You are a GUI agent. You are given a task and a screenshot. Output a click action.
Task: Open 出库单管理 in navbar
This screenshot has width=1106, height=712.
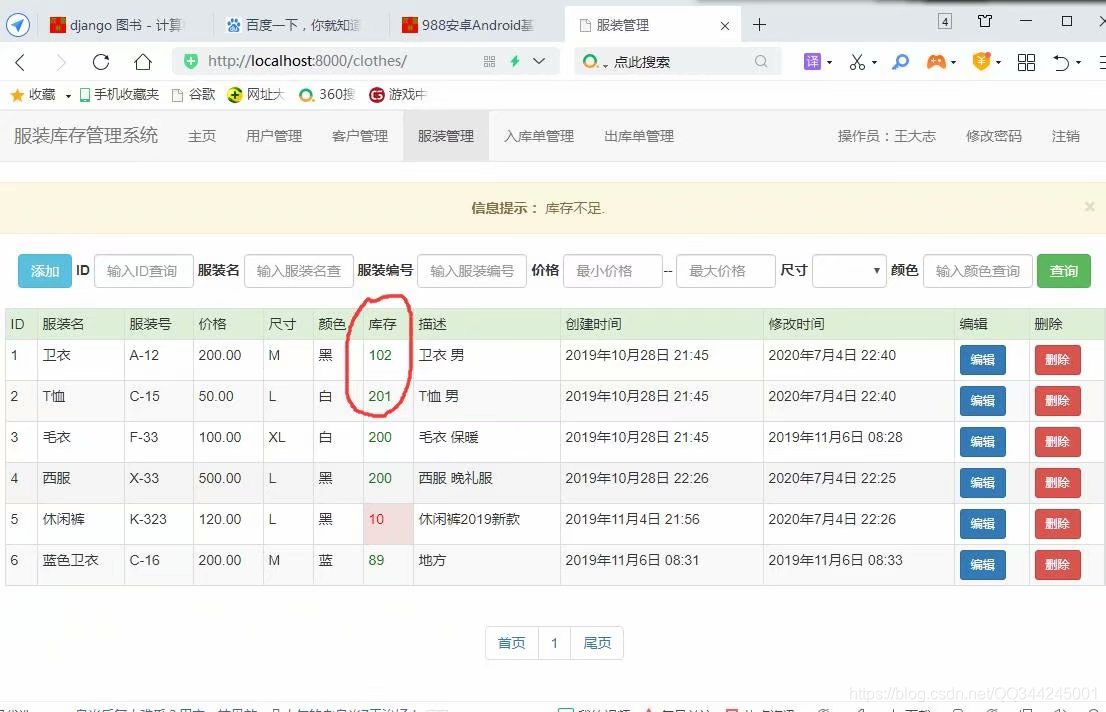coord(639,136)
